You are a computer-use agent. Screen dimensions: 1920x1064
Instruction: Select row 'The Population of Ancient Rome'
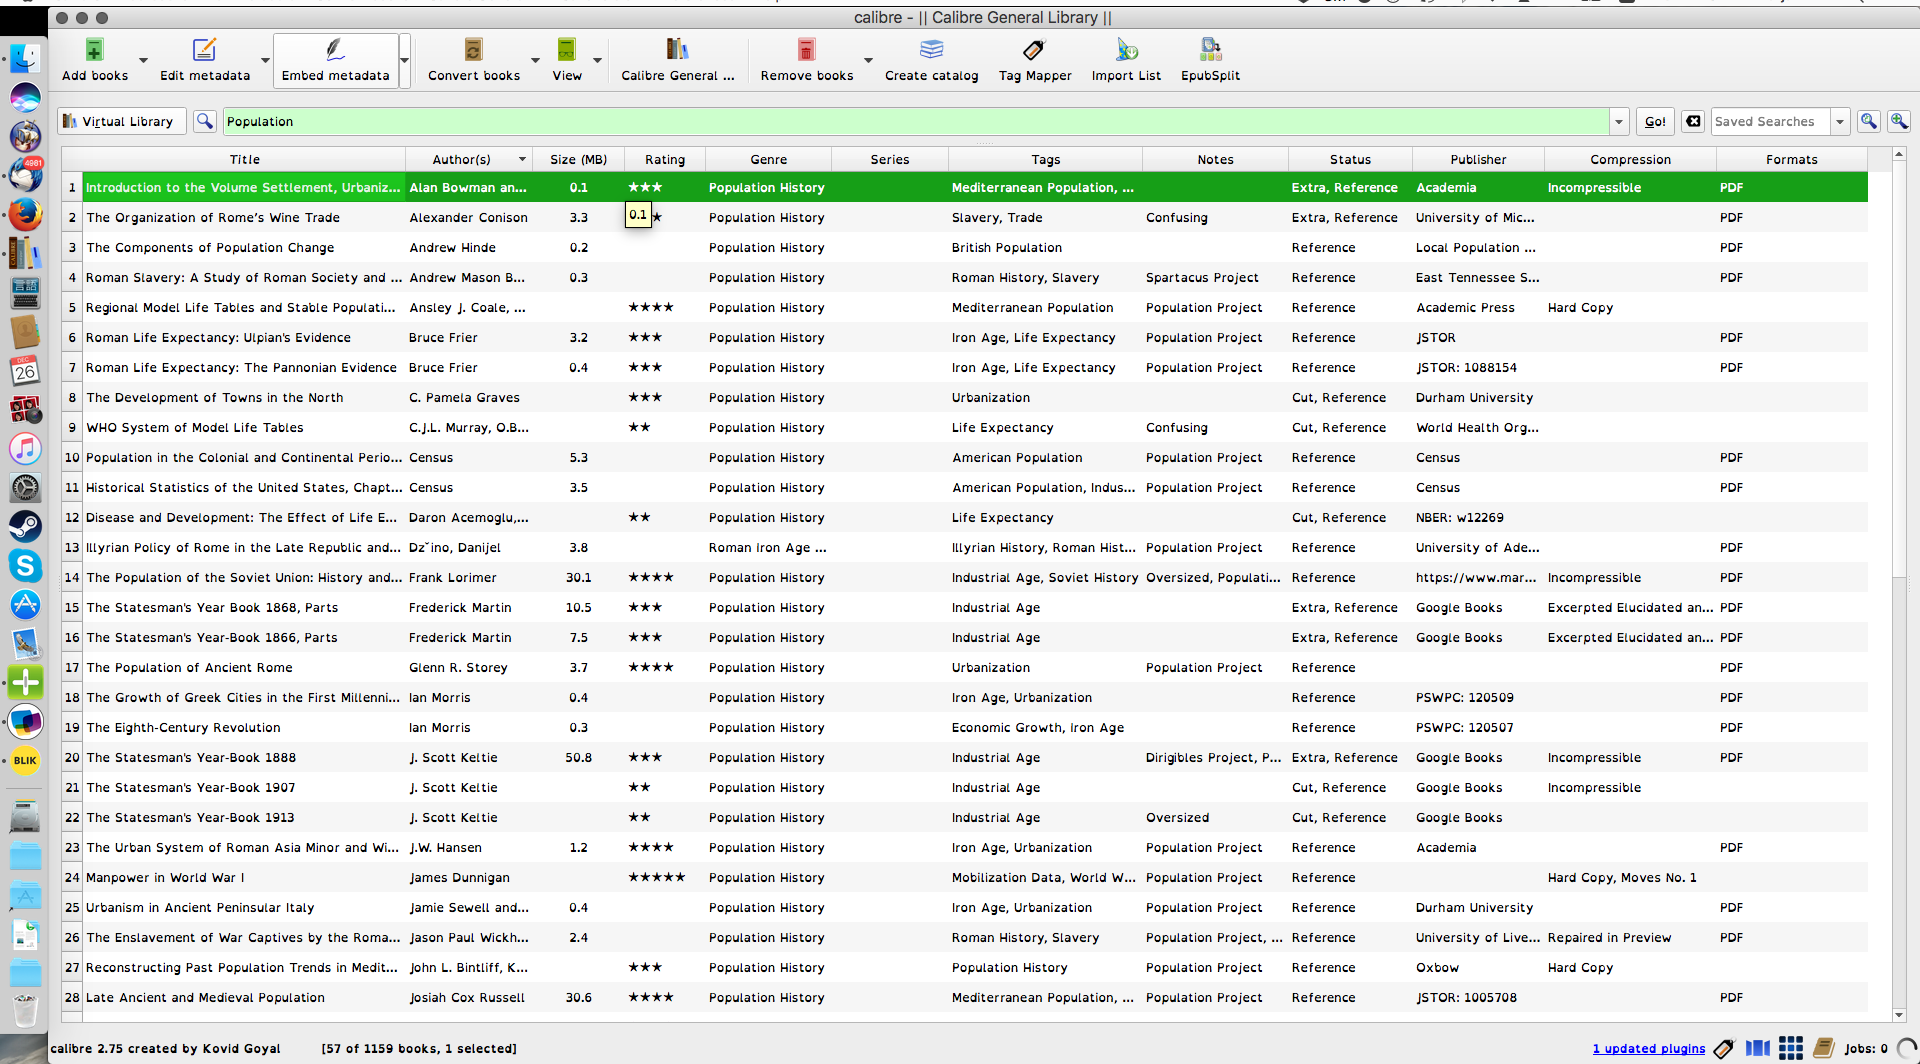click(964, 667)
